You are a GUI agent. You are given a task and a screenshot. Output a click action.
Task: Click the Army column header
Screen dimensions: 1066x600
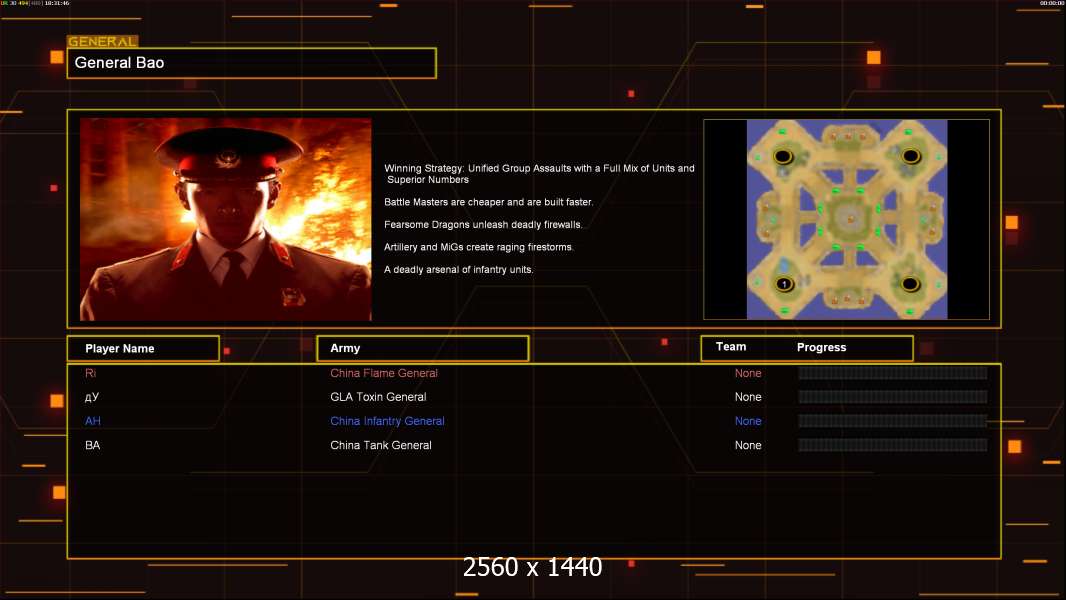click(423, 349)
